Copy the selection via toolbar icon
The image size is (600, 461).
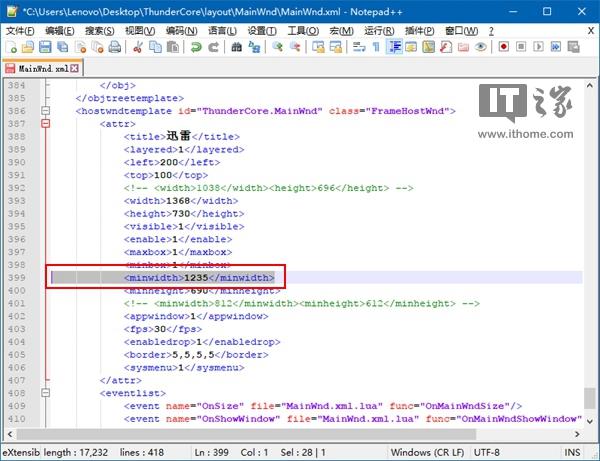click(x=155, y=47)
